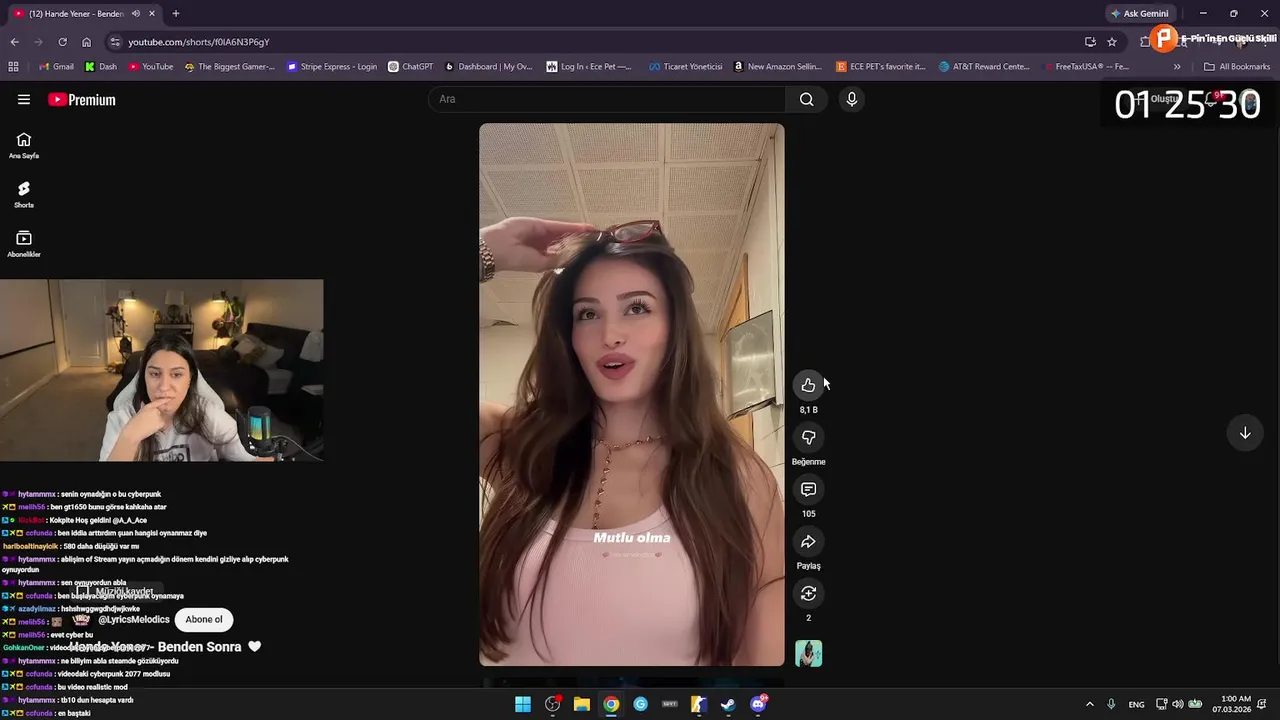Screen dimensions: 1280x720
Task: Open All Bookmarks folder
Action: [x=1237, y=67]
